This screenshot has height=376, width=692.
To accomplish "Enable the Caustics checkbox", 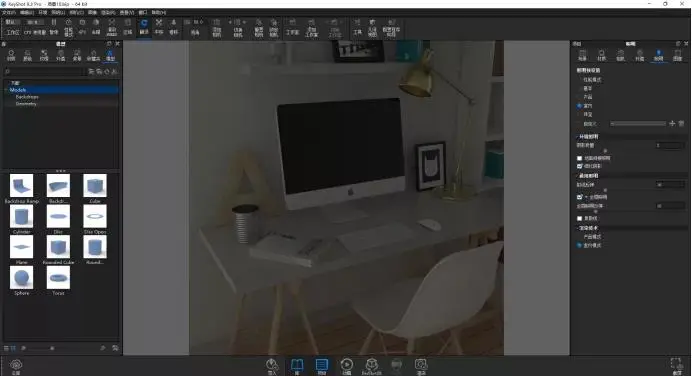I will click(579, 218).
